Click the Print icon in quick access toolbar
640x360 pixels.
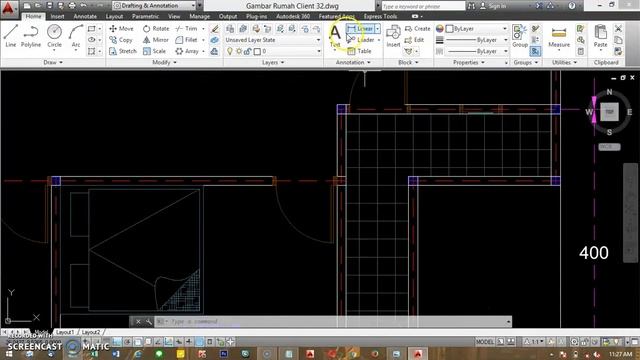(72, 6)
